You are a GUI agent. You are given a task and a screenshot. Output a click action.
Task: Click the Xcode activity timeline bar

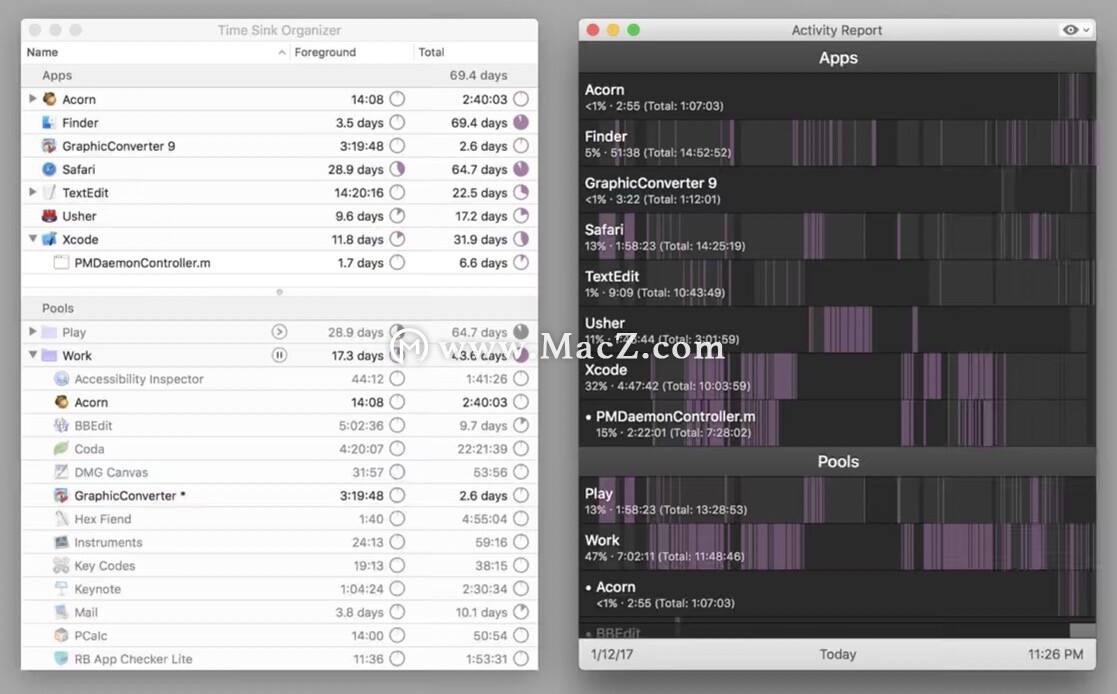(x=837, y=377)
